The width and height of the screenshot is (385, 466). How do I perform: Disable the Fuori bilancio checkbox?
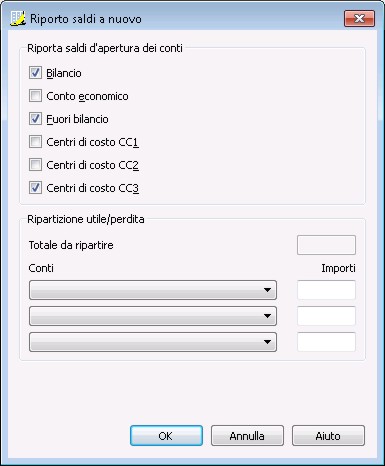pos(35,119)
